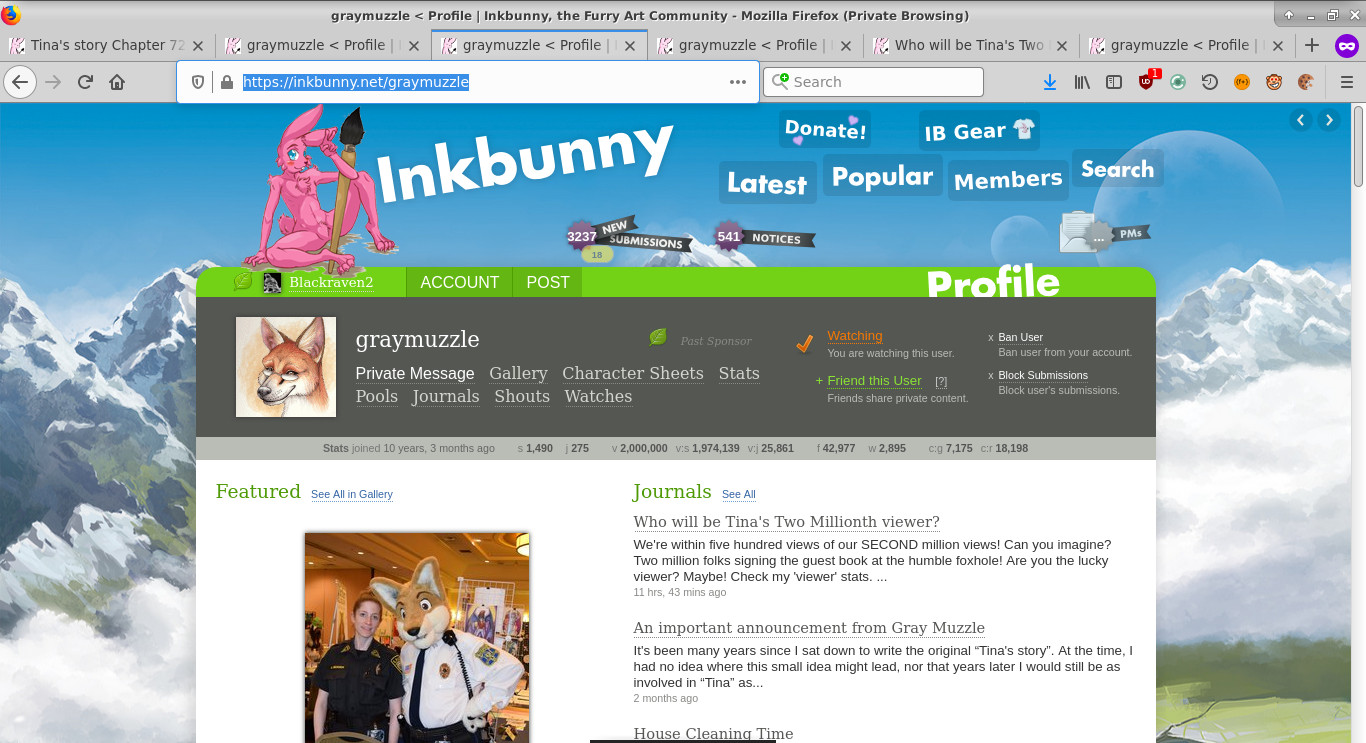Open journal 'Who will be Tina's Two Millionth viewer?'

786,521
